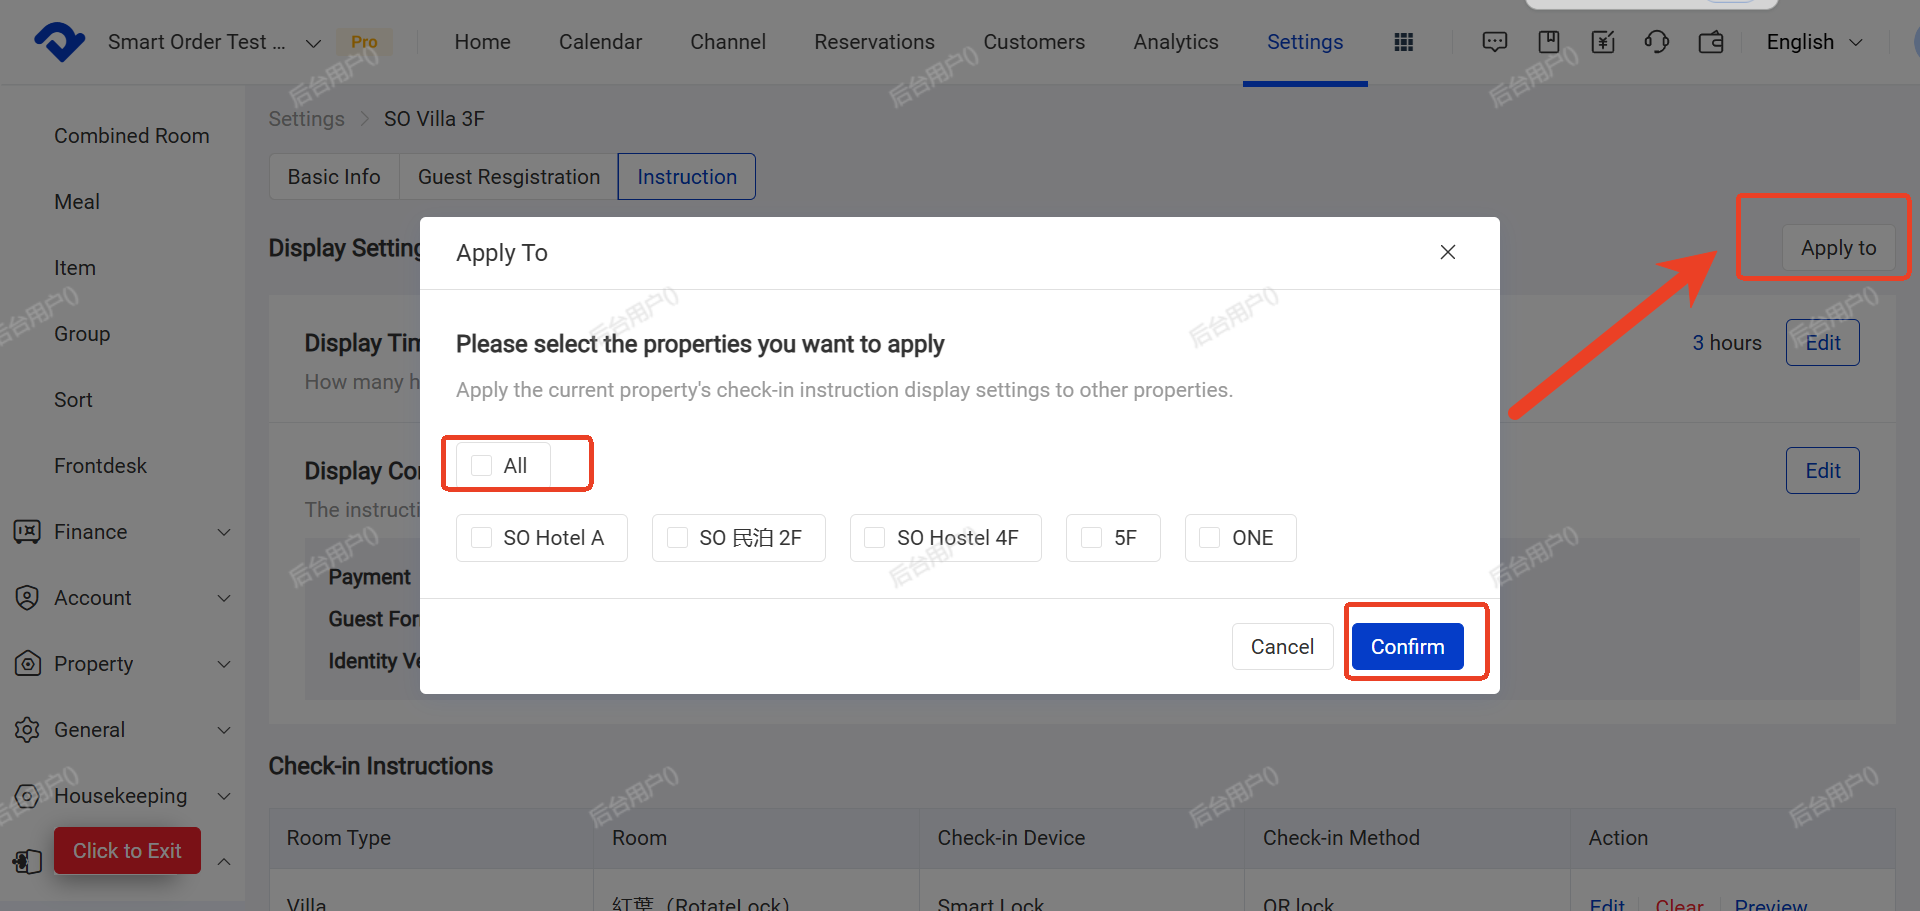1920x911 pixels.
Task: Open Group in the sidebar
Action: (x=82, y=334)
